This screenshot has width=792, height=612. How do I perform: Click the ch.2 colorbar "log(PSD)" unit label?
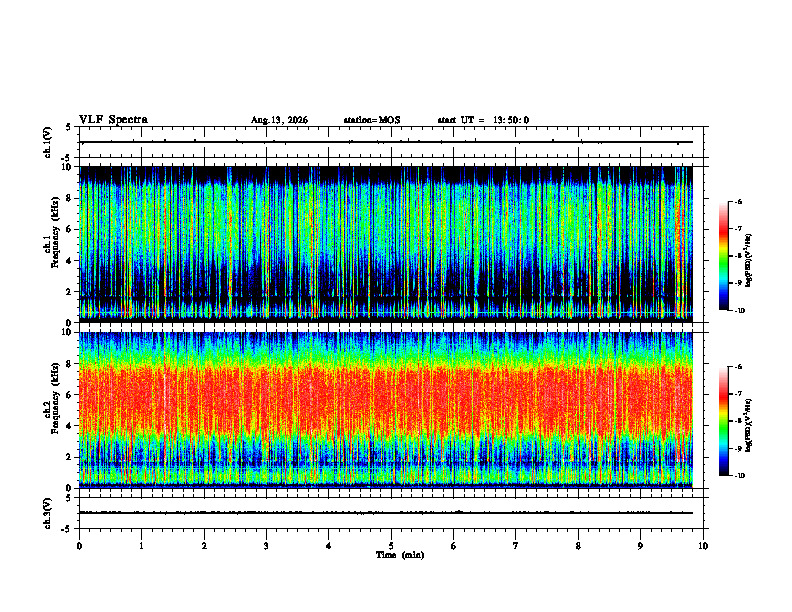pyautogui.click(x=749, y=425)
